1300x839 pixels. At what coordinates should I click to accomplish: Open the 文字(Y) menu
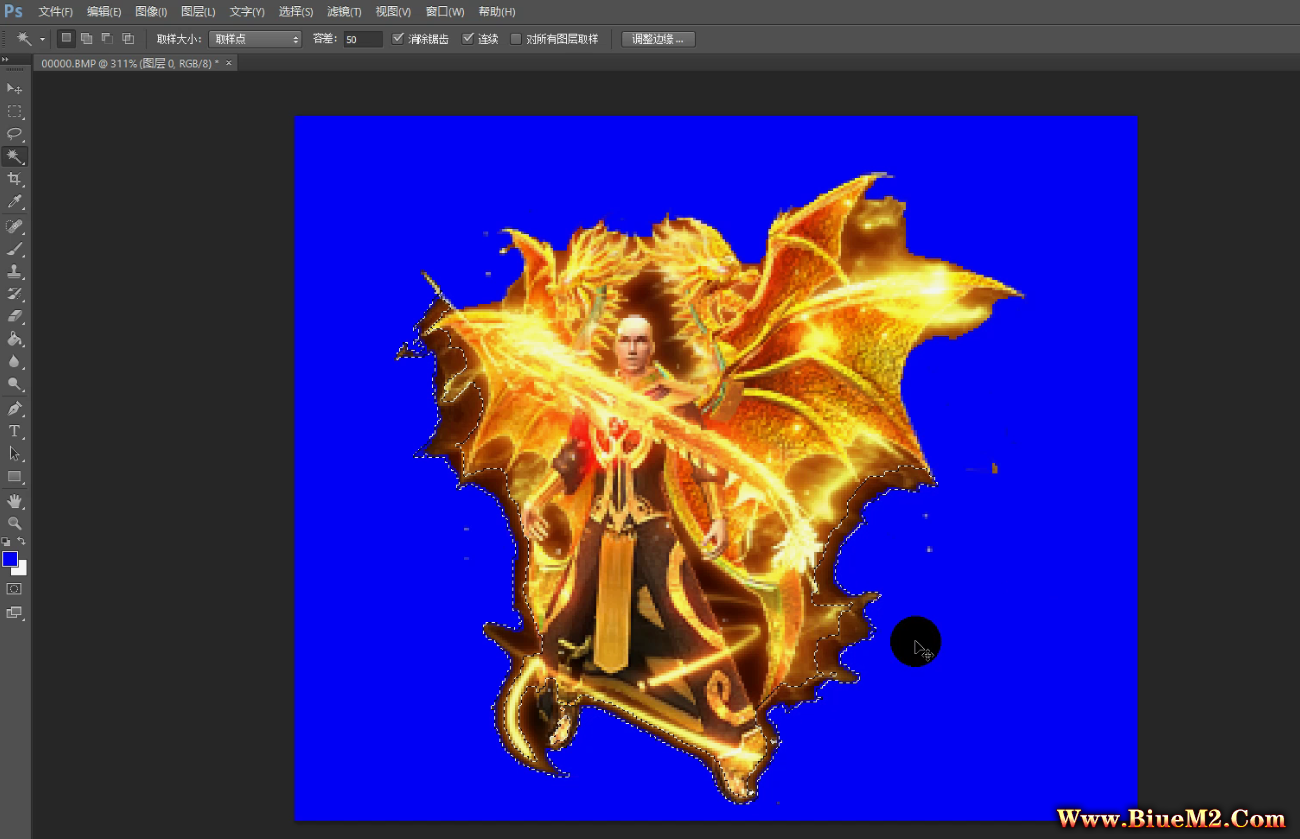pos(247,12)
